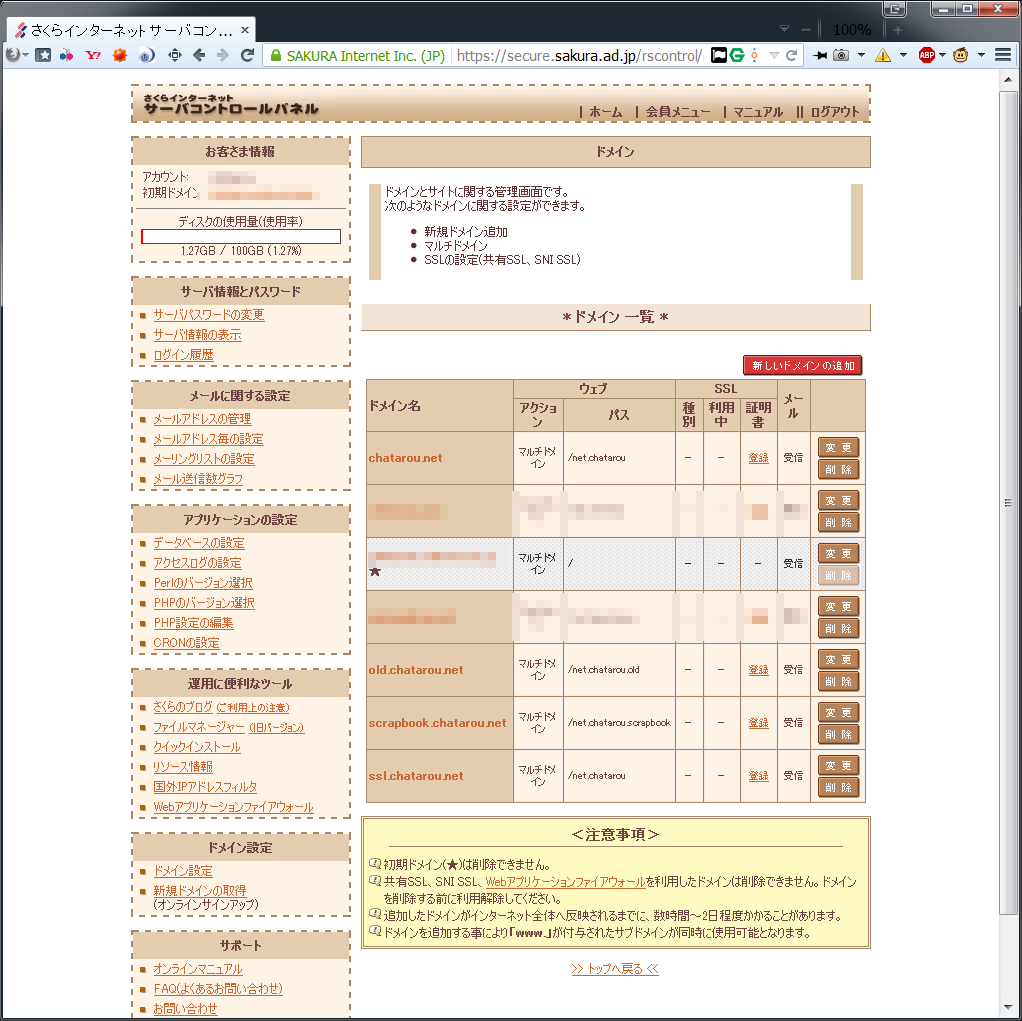Image resolution: width=1022 pixels, height=1021 pixels.
Task: Close the さくらインターネット browser tab
Action: click(245, 30)
